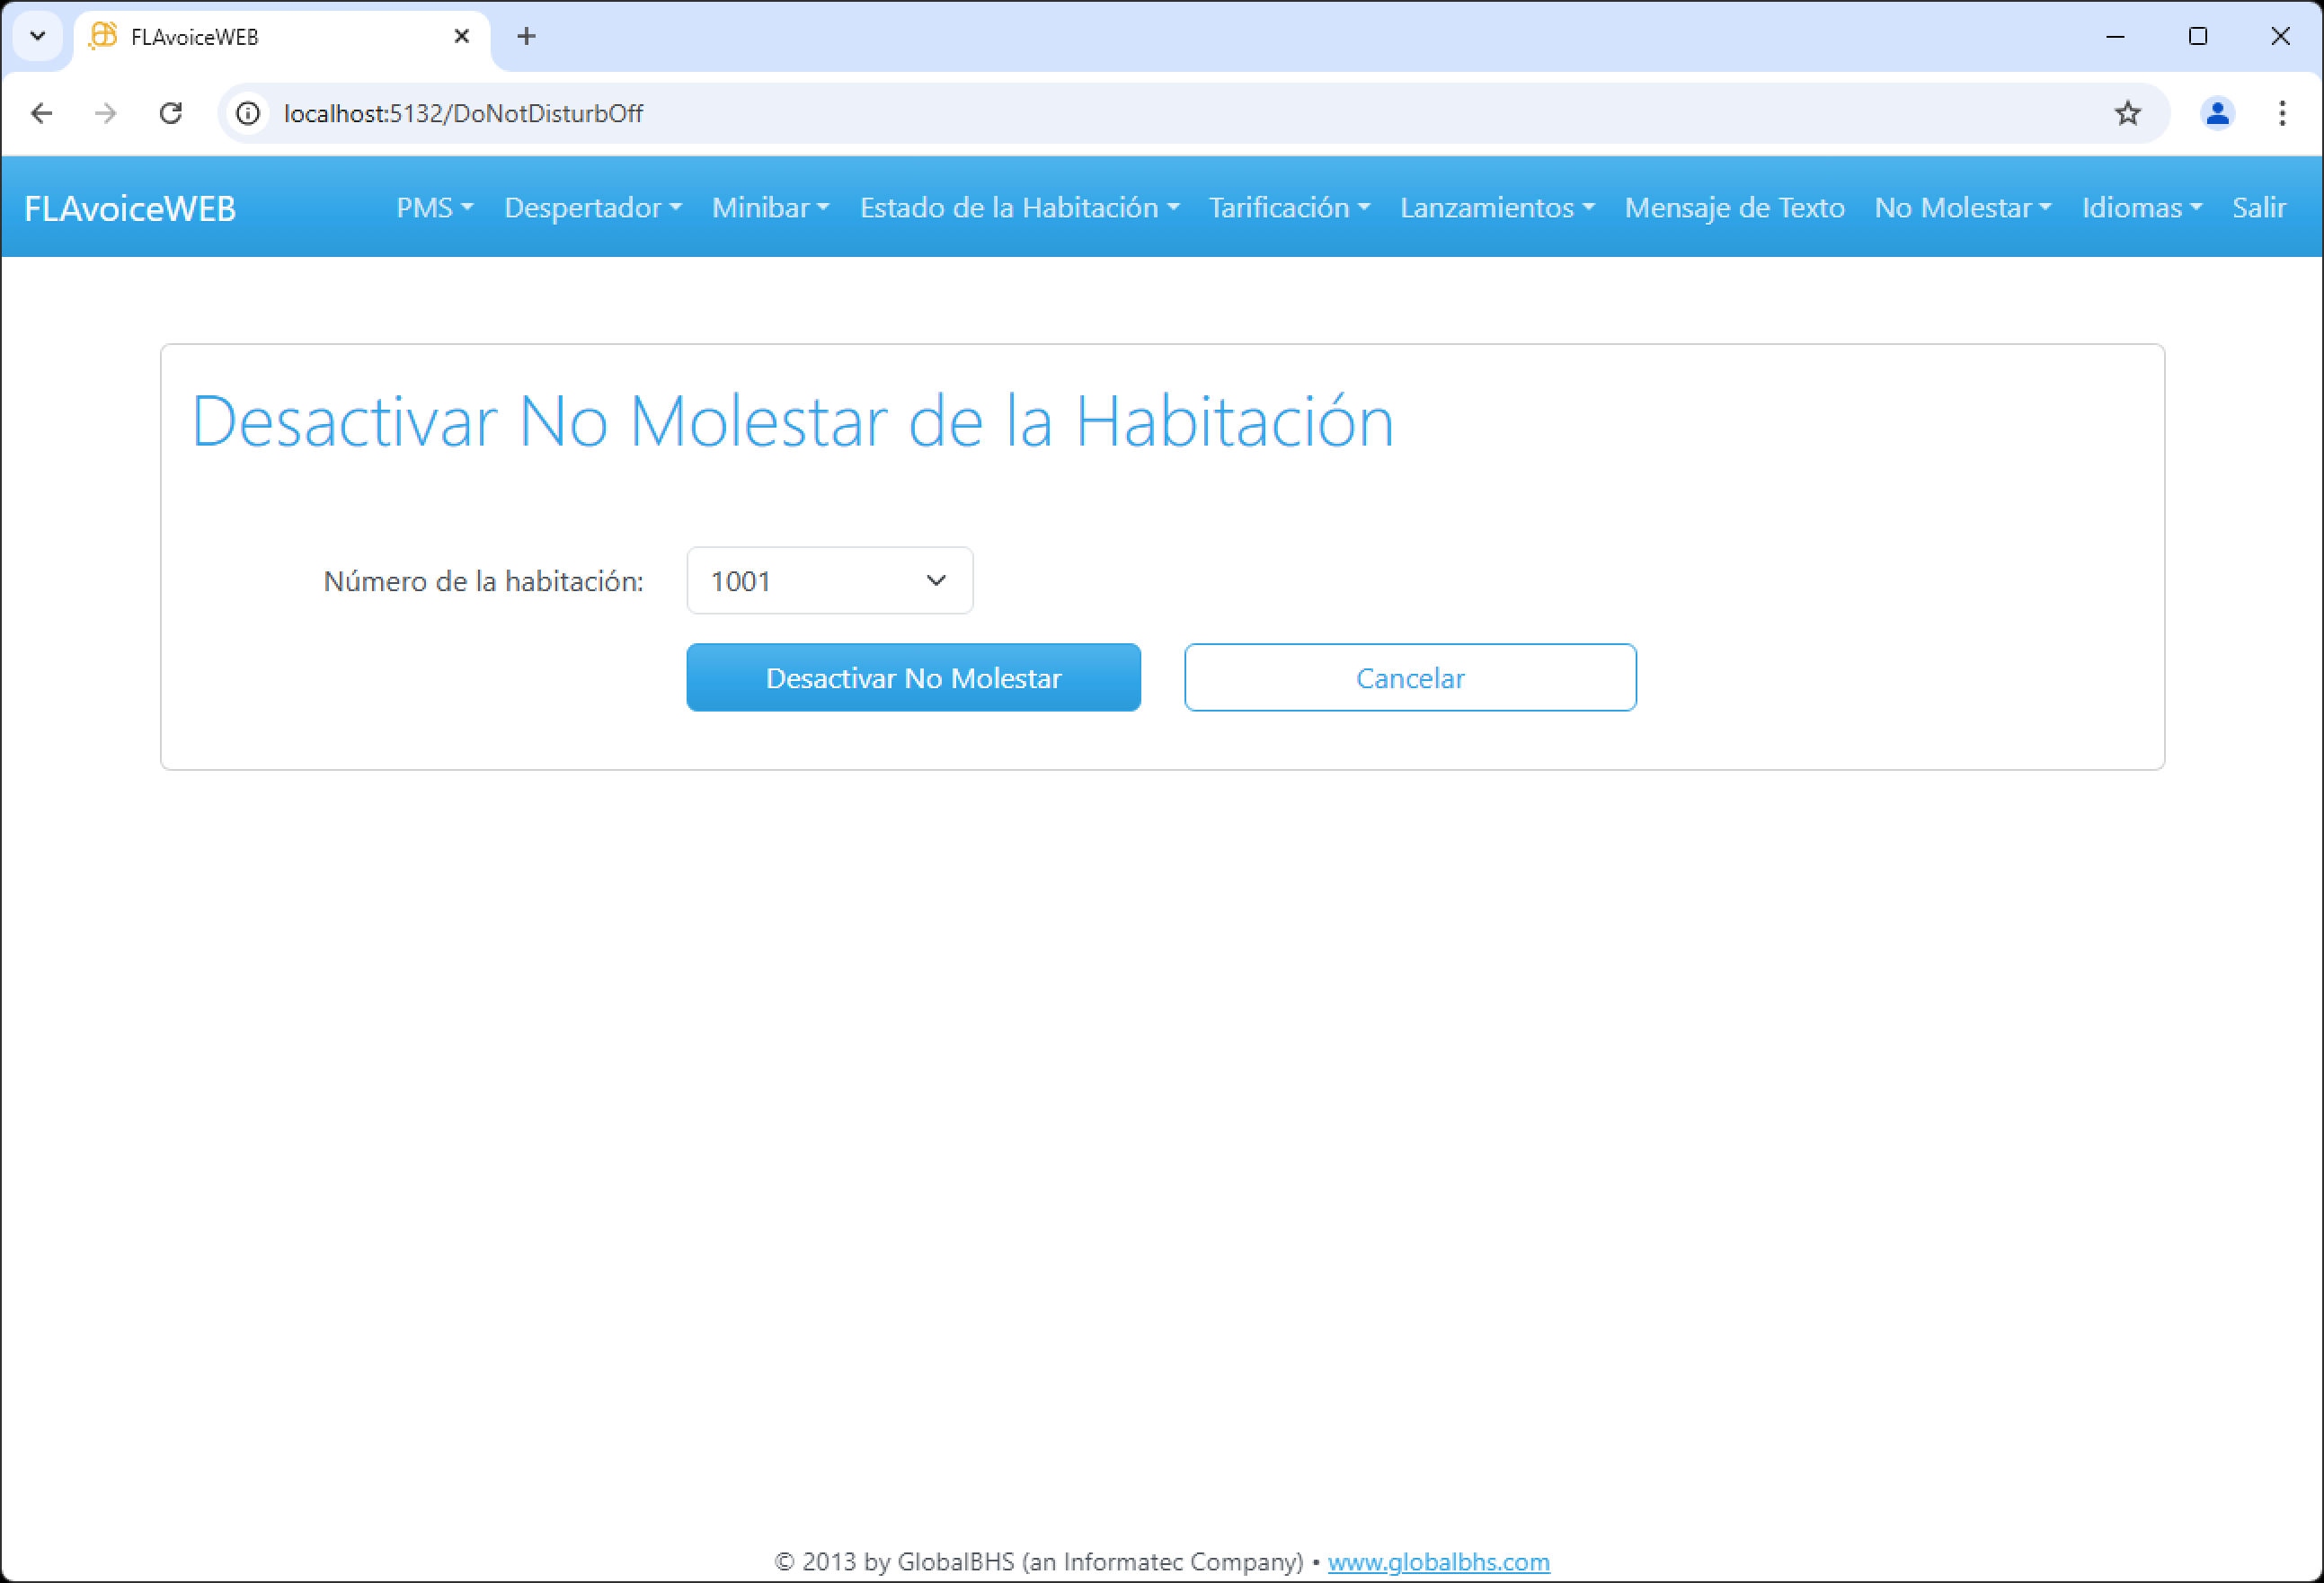Open new tab with plus icon
The height and width of the screenshot is (1583, 2324).
[x=526, y=37]
